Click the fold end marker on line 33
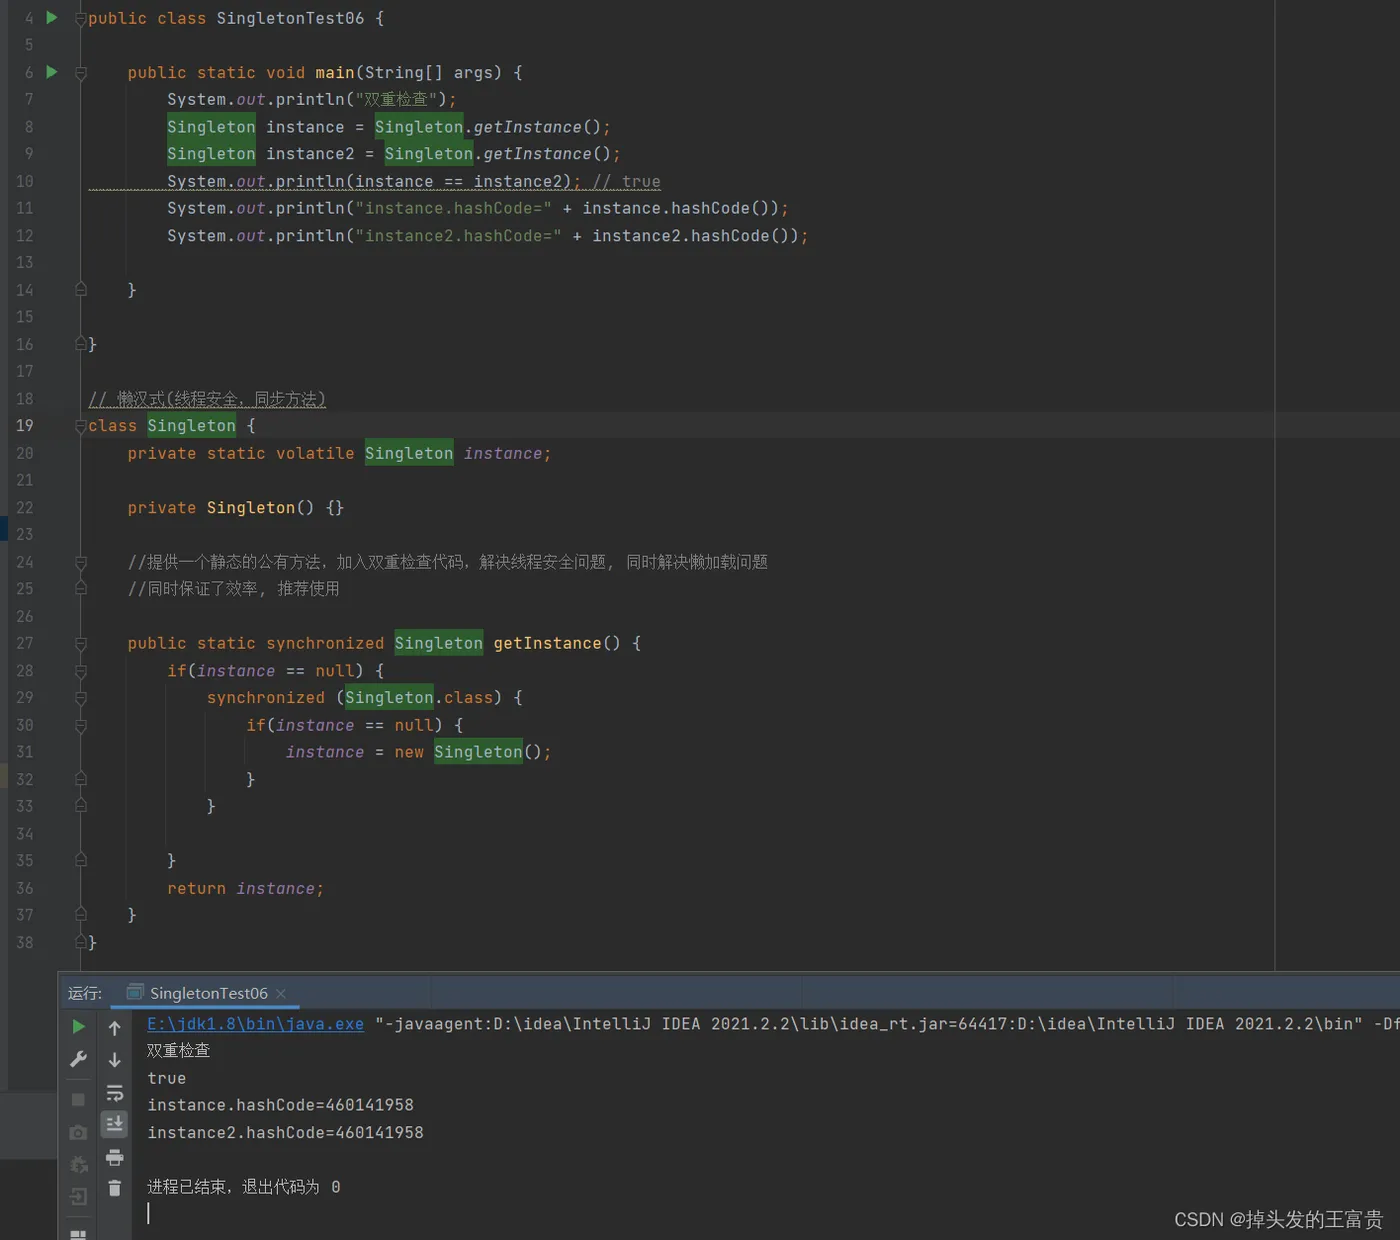 [x=81, y=806]
